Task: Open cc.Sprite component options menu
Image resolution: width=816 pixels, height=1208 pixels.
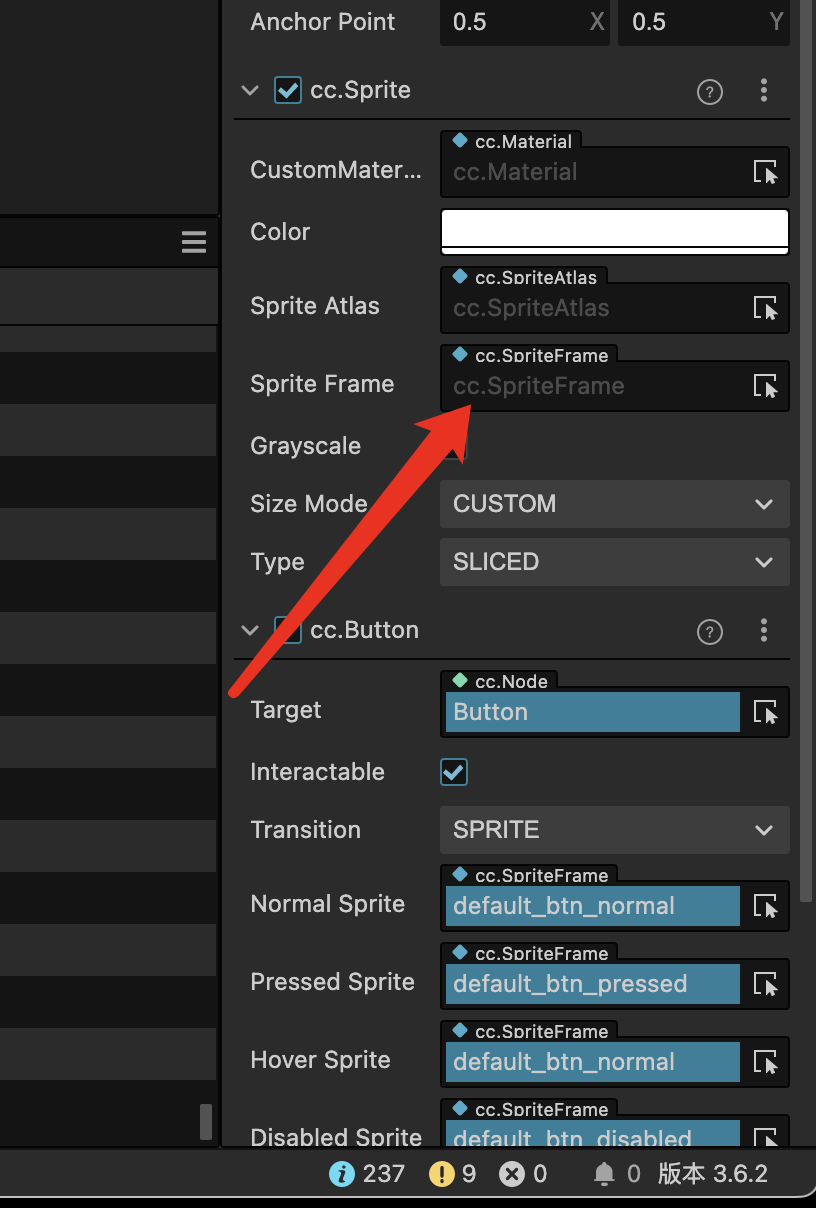Action: click(764, 91)
